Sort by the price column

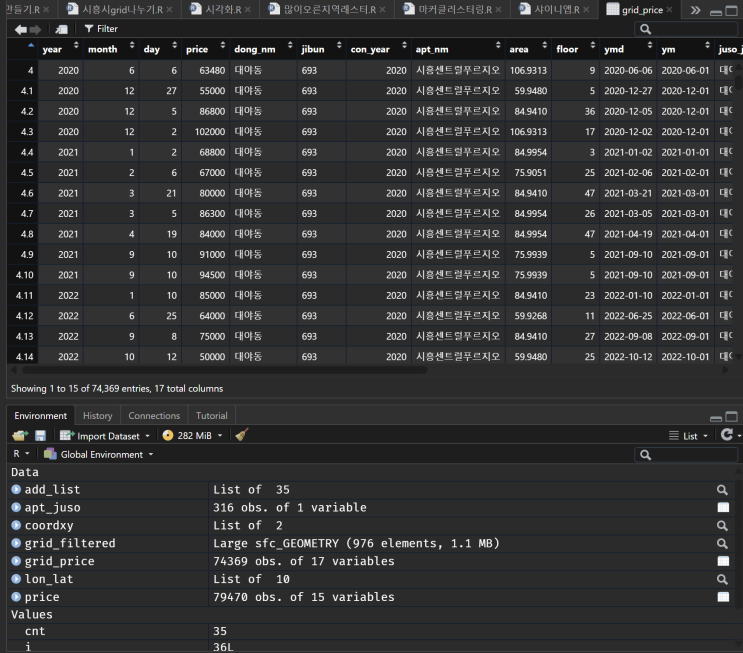point(205,49)
